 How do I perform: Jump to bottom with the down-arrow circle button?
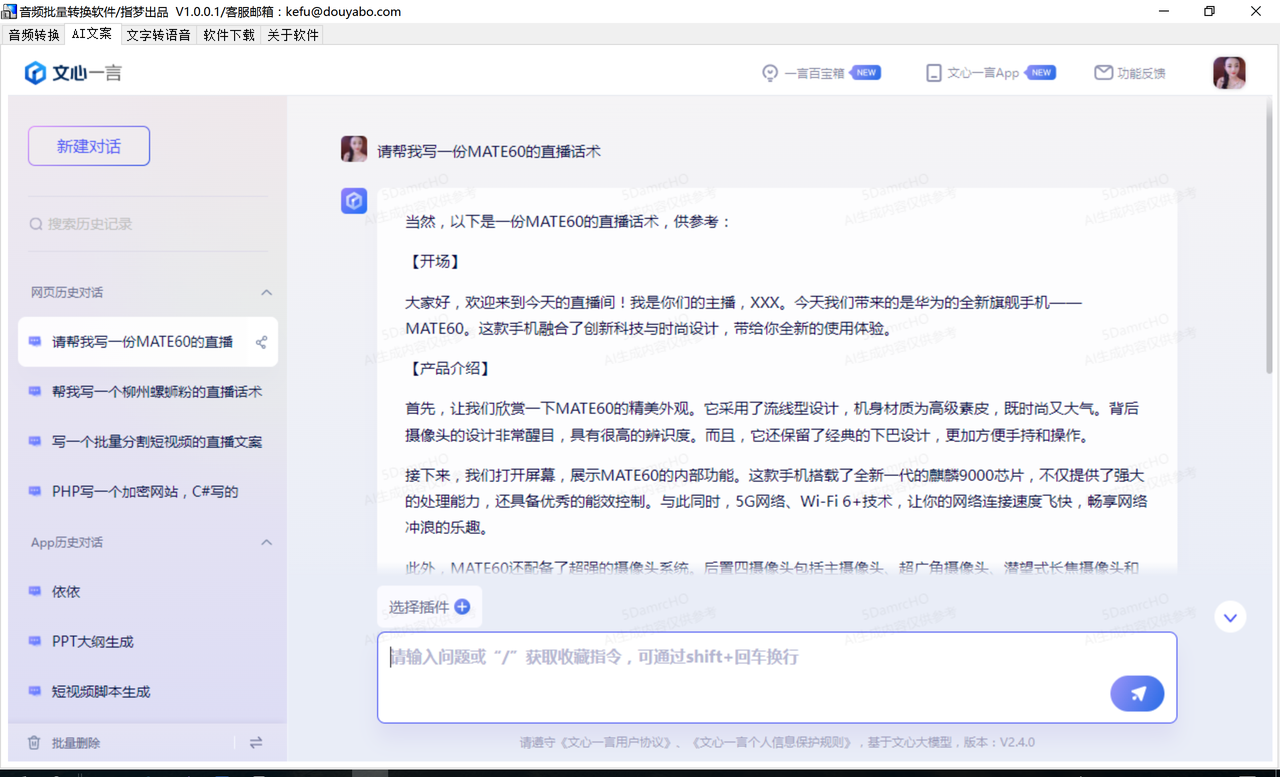1230,617
